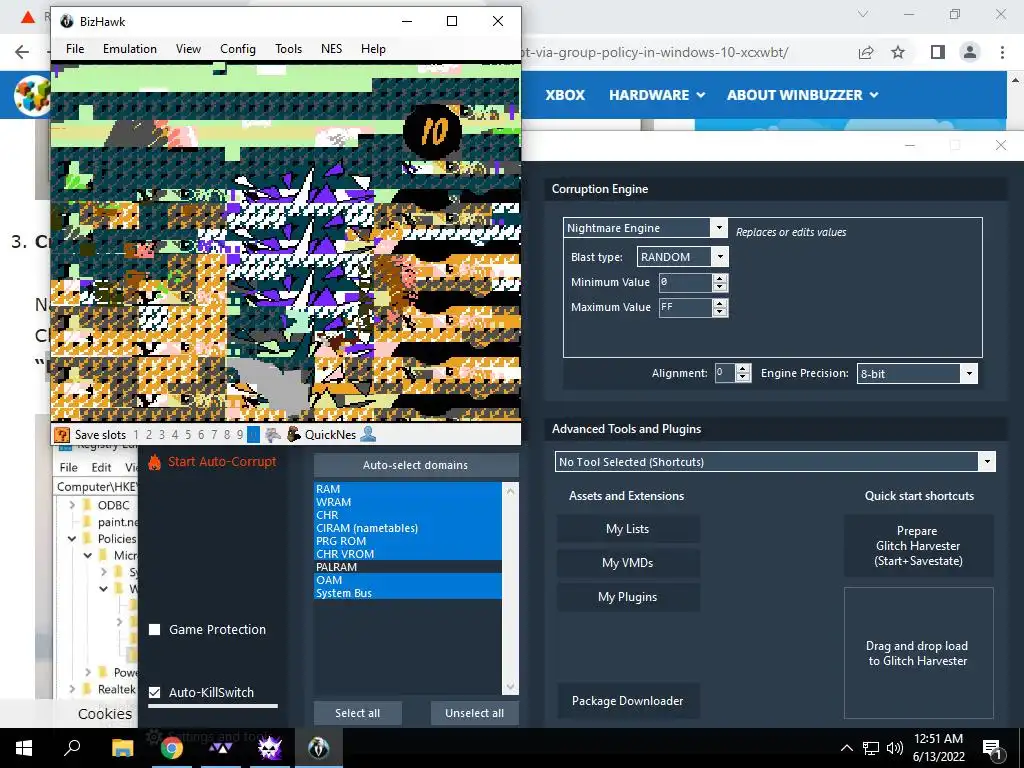Expand the ODBC registry tree node

pos(72,505)
